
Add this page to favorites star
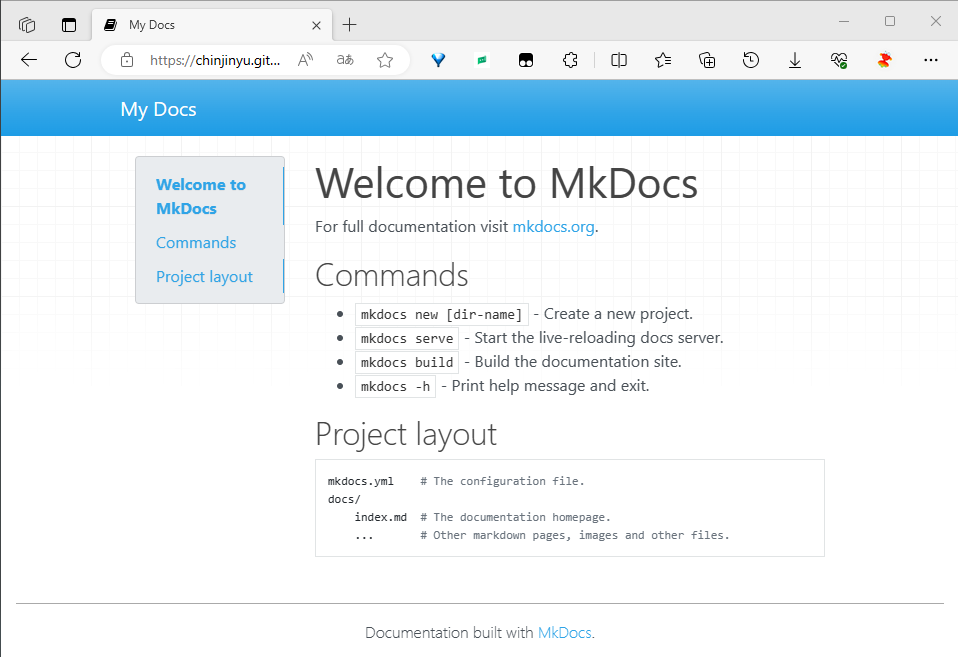[385, 60]
